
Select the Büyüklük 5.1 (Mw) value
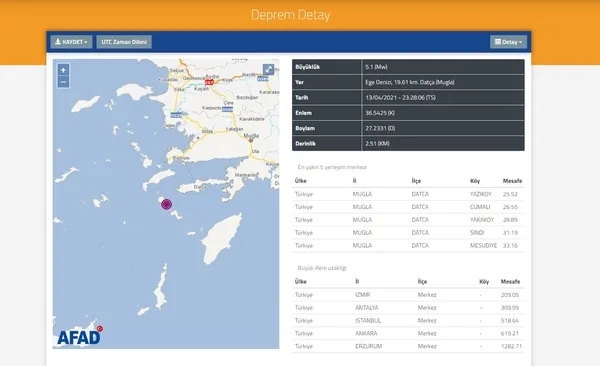376,67
